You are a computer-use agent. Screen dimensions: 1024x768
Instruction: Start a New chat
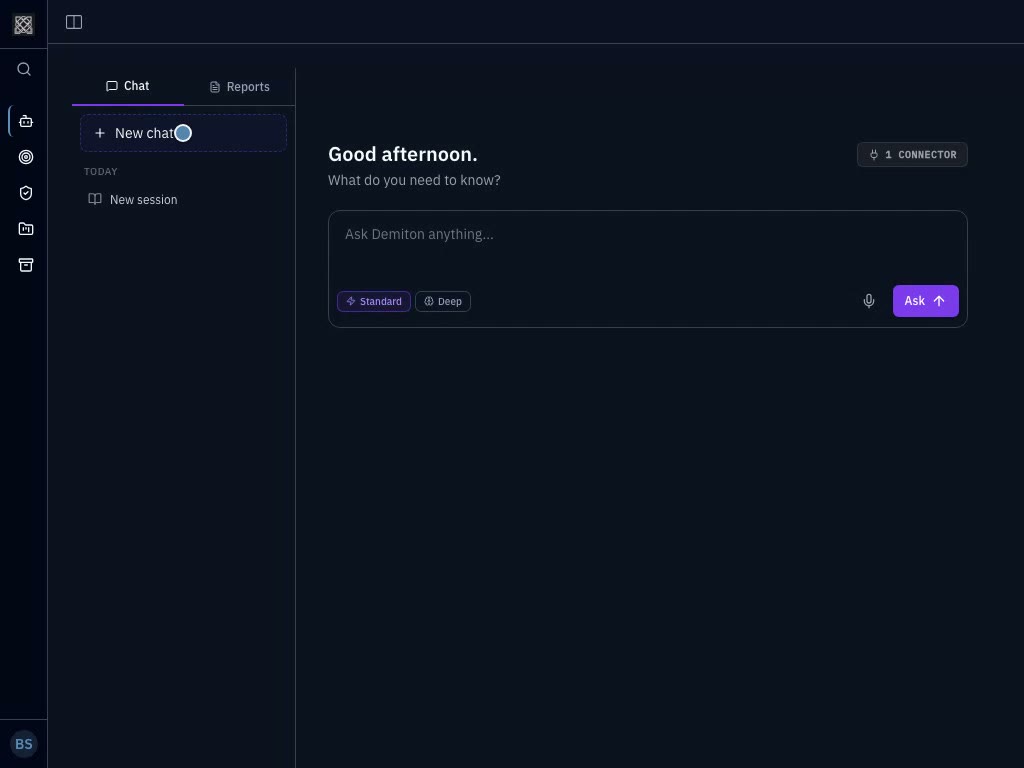pos(184,133)
